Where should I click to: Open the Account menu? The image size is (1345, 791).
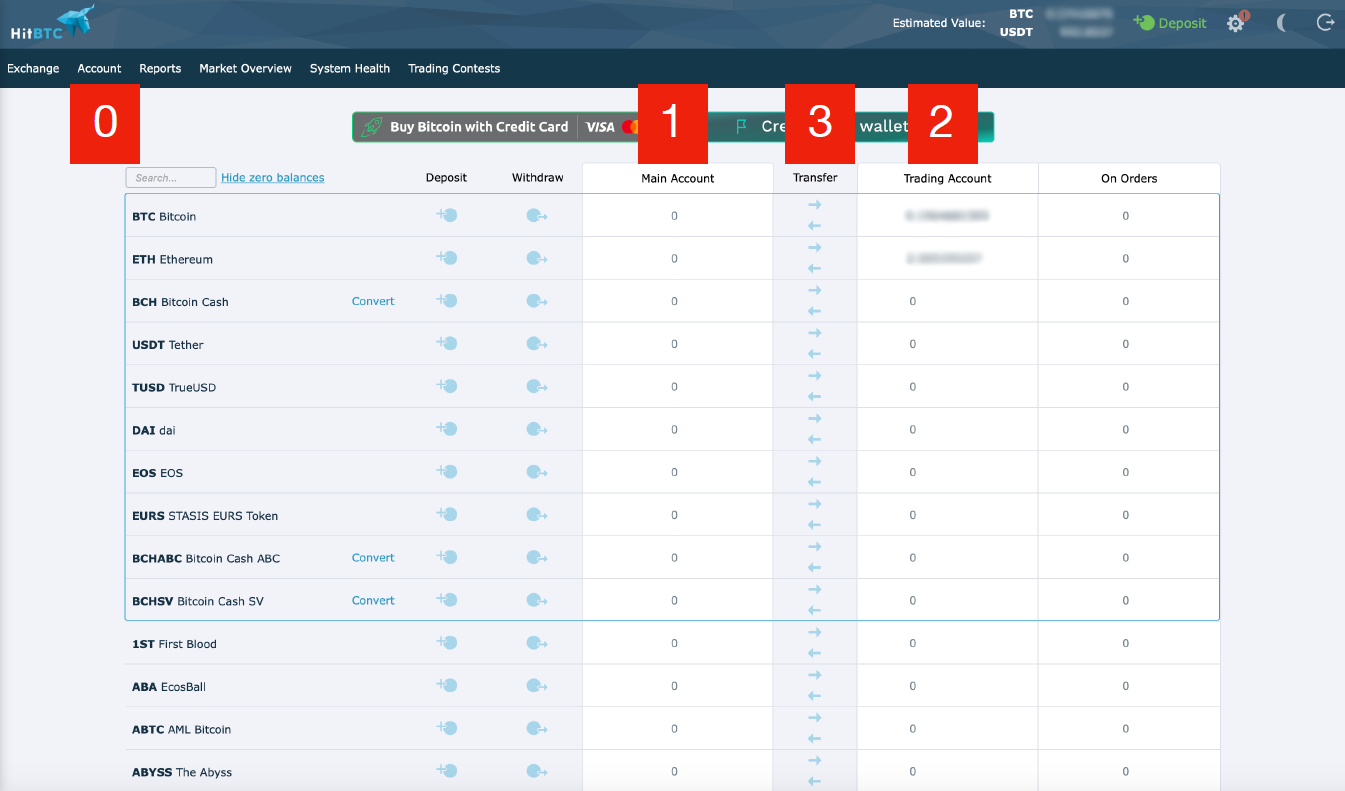click(x=99, y=69)
